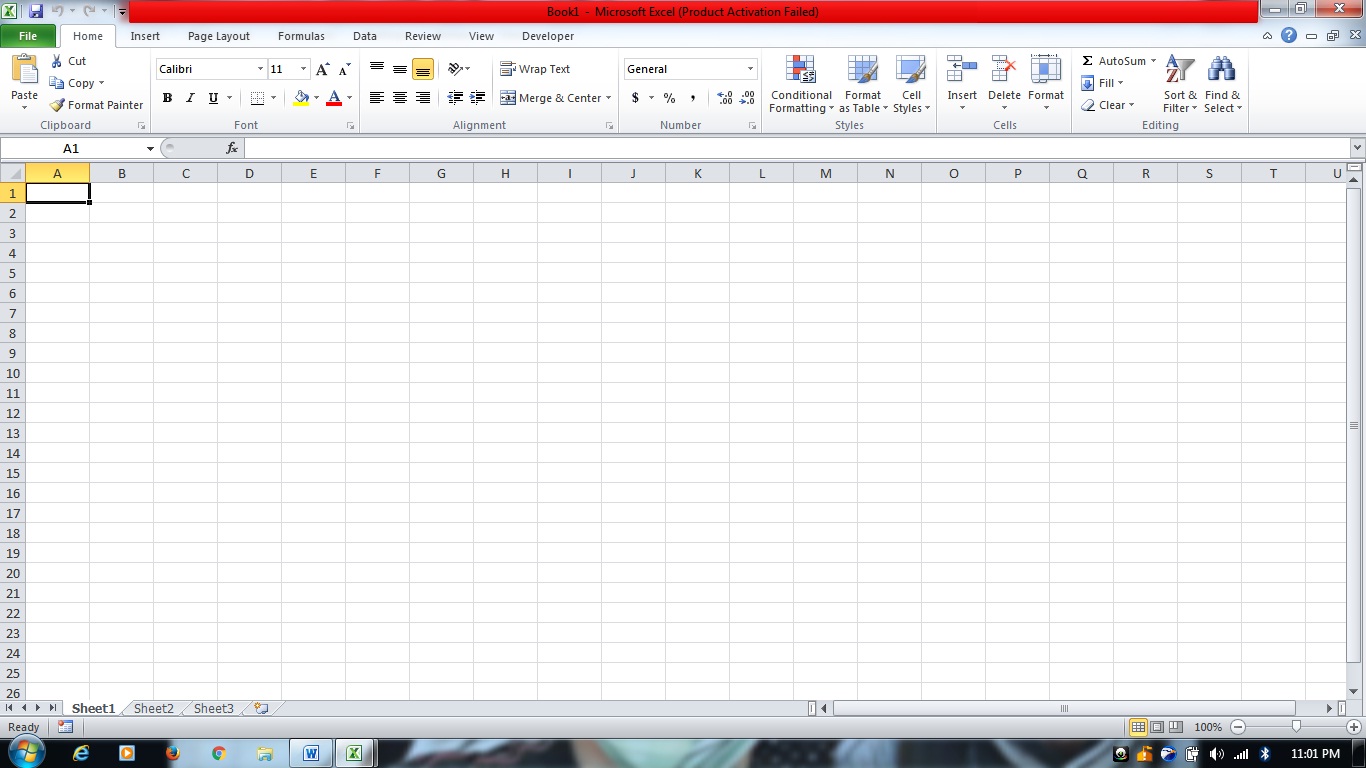This screenshot has width=1366, height=768.
Task: Apply the yellow Fill Color swatch
Action: click(x=301, y=98)
